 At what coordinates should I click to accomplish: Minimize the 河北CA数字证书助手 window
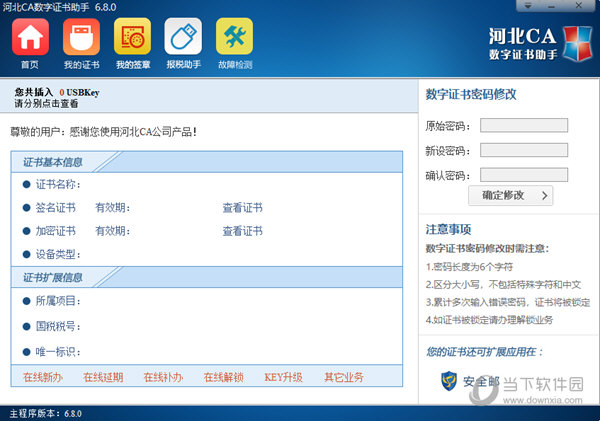551,5
